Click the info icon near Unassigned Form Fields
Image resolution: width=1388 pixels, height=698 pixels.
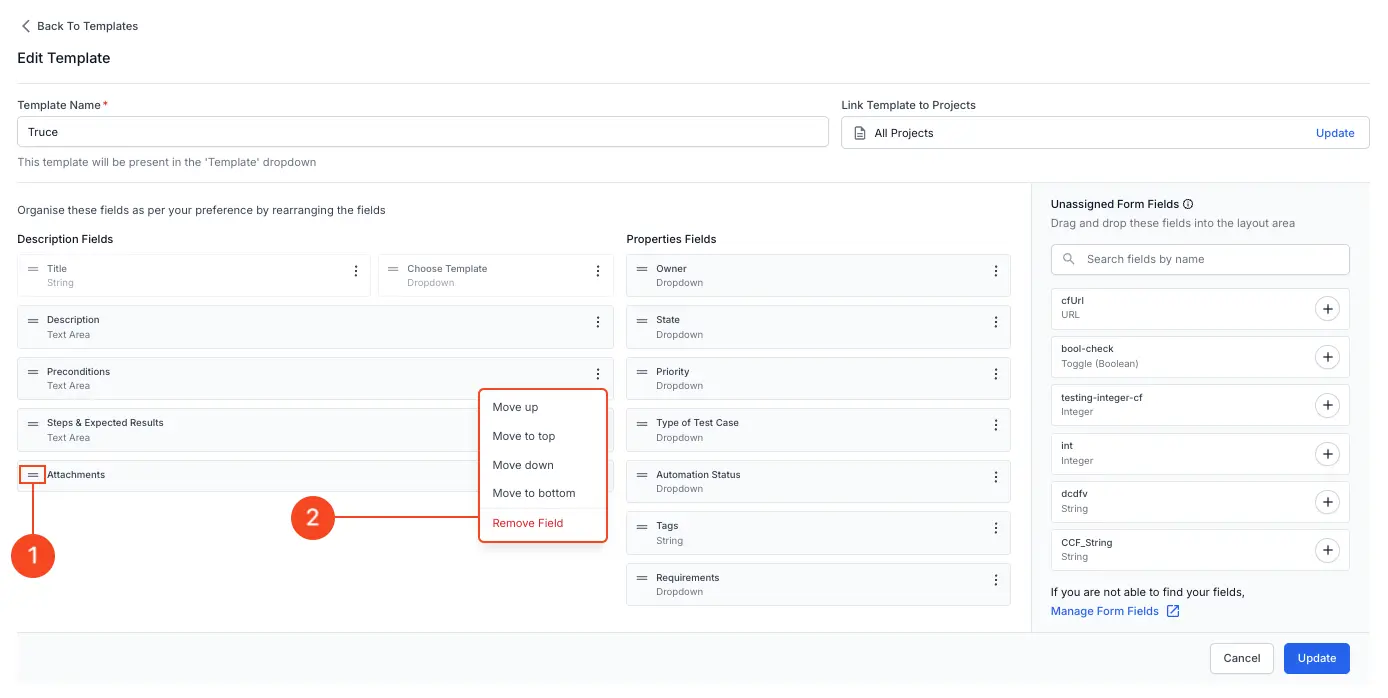1188,204
